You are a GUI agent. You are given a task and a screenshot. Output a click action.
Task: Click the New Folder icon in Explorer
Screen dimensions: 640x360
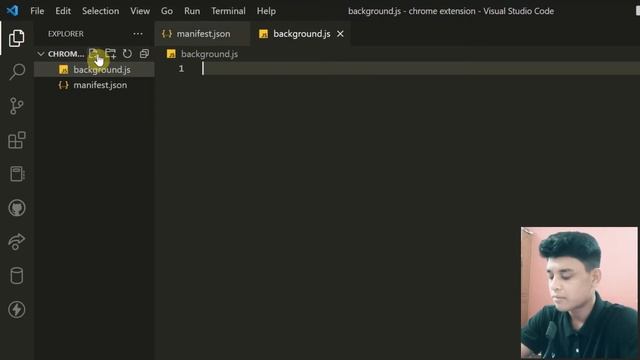tap(110, 53)
